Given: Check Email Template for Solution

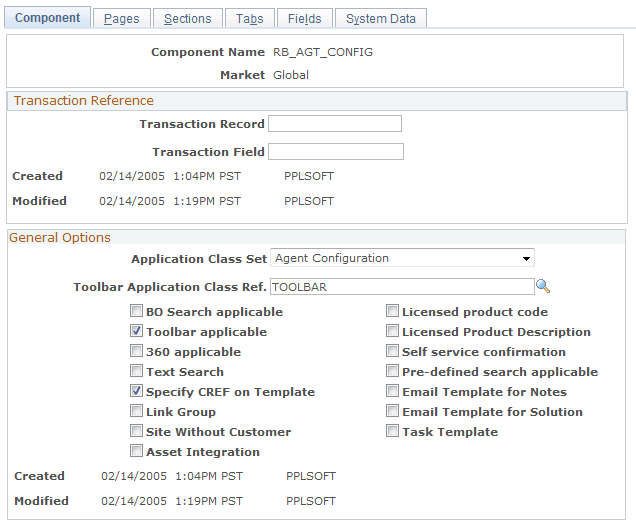Looking at the screenshot, I should click(392, 411).
